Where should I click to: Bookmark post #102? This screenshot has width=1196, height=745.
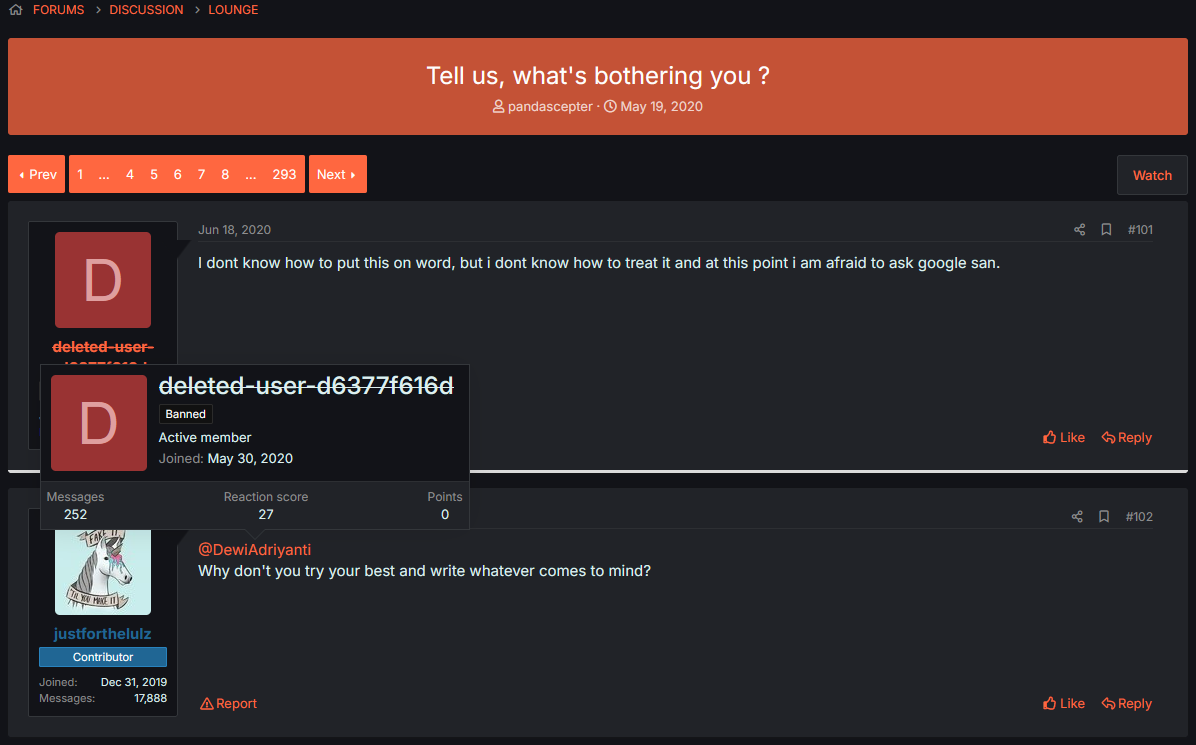coord(1104,516)
